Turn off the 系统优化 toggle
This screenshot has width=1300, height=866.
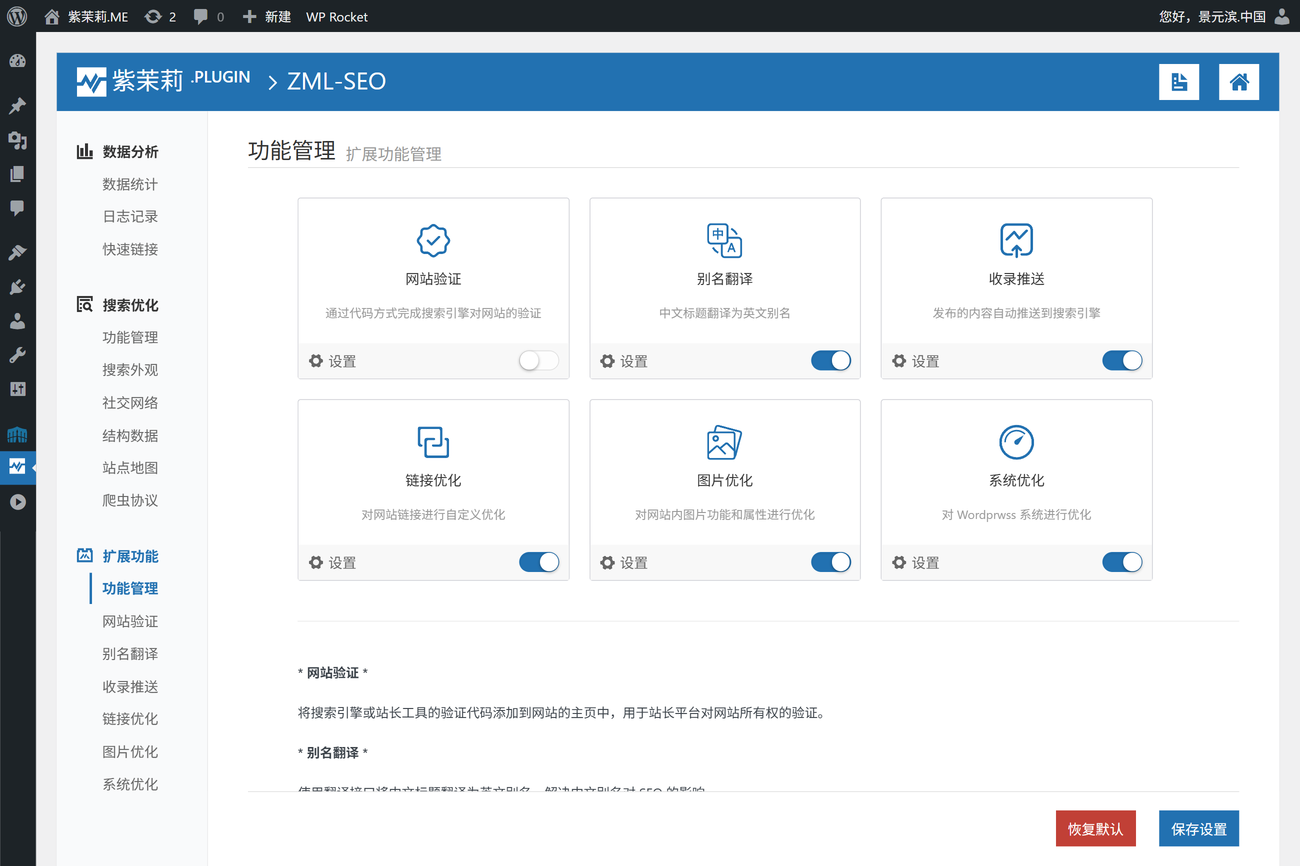(x=1122, y=562)
